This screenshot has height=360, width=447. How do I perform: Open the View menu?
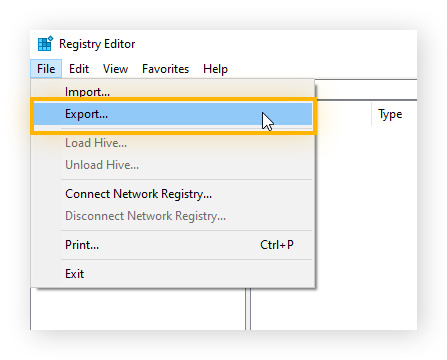[115, 69]
